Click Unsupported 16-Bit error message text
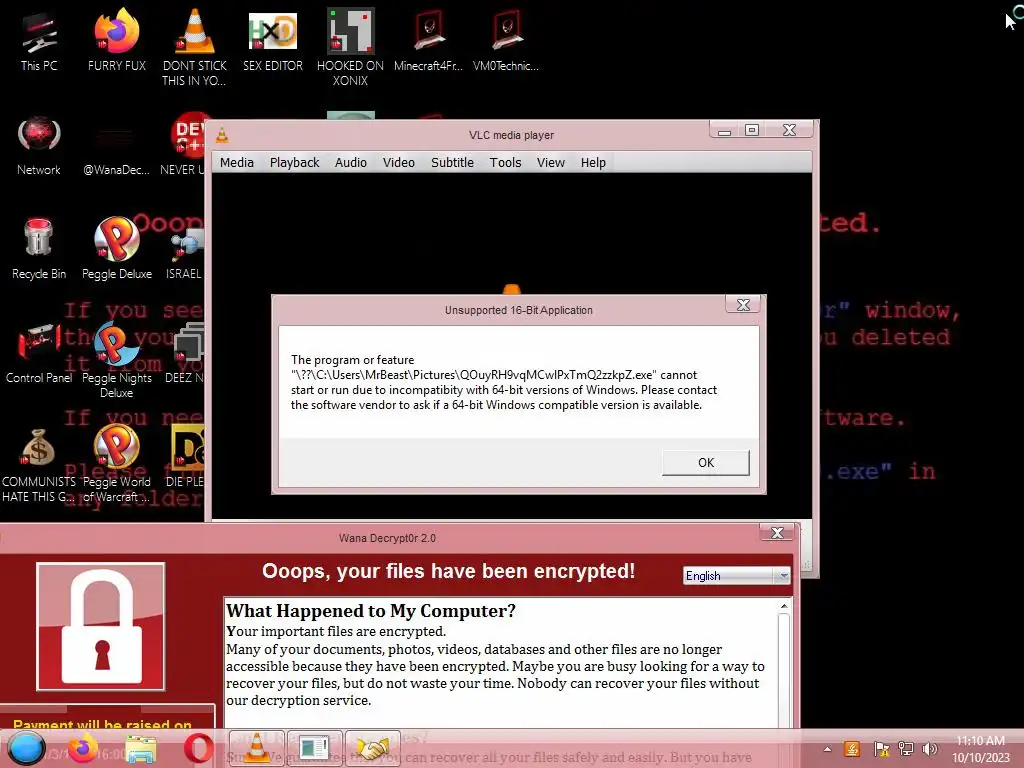Image resolution: width=1024 pixels, height=768 pixels. pos(504,382)
